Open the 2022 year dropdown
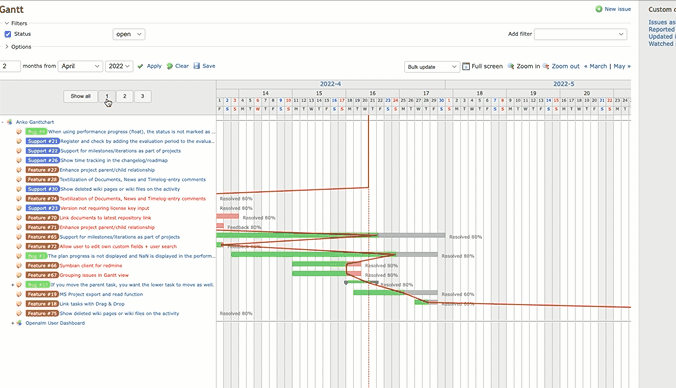 119,66
